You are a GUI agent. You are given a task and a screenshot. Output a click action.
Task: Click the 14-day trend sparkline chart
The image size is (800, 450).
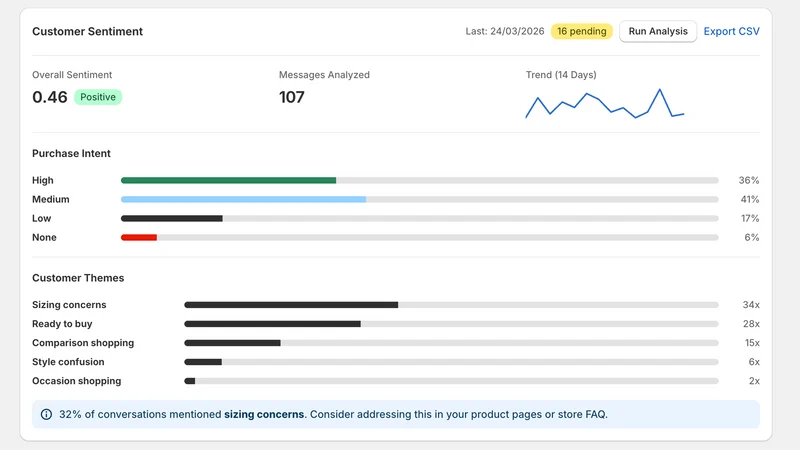click(x=605, y=104)
